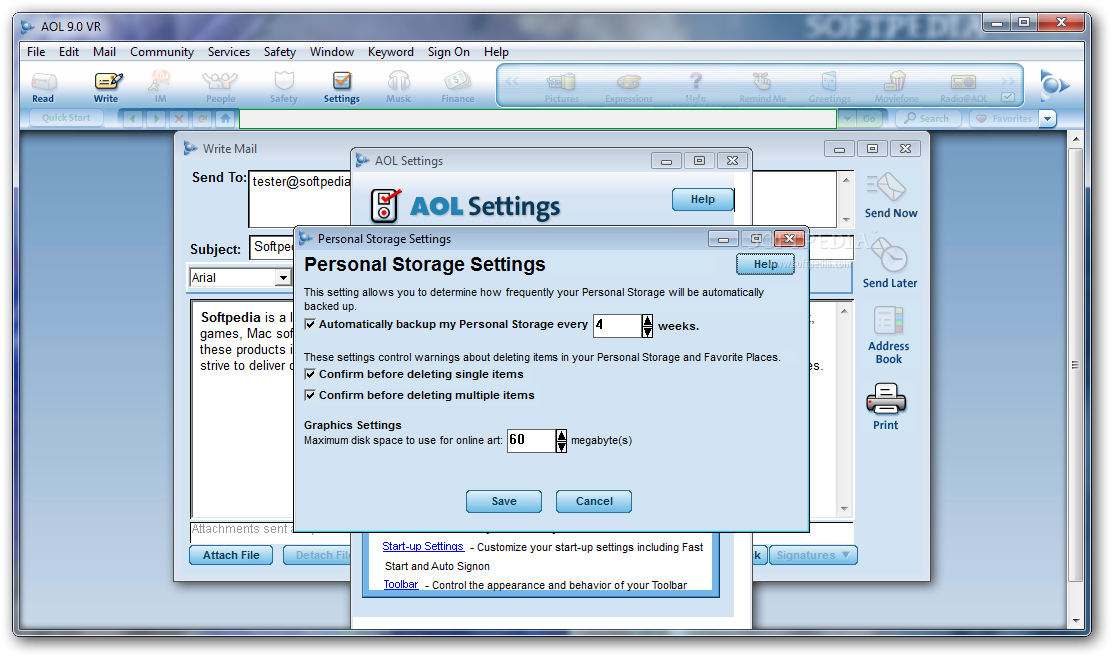Open the Sign On menu
This screenshot has height=657, width=1112.
pyautogui.click(x=448, y=52)
